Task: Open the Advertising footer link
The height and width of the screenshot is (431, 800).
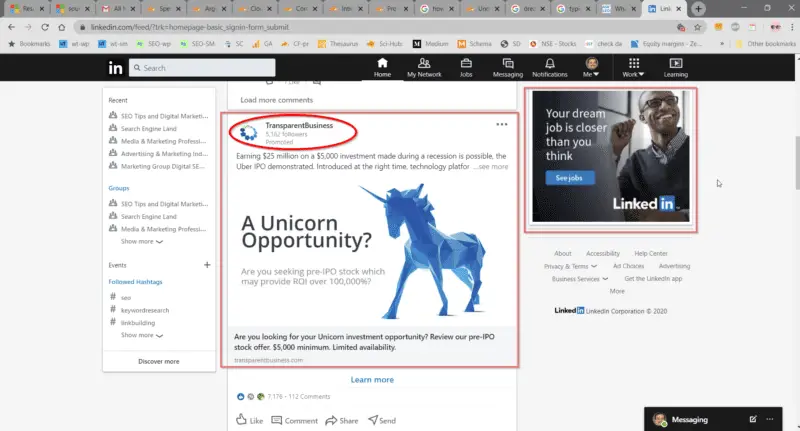Action: pyautogui.click(x=674, y=266)
